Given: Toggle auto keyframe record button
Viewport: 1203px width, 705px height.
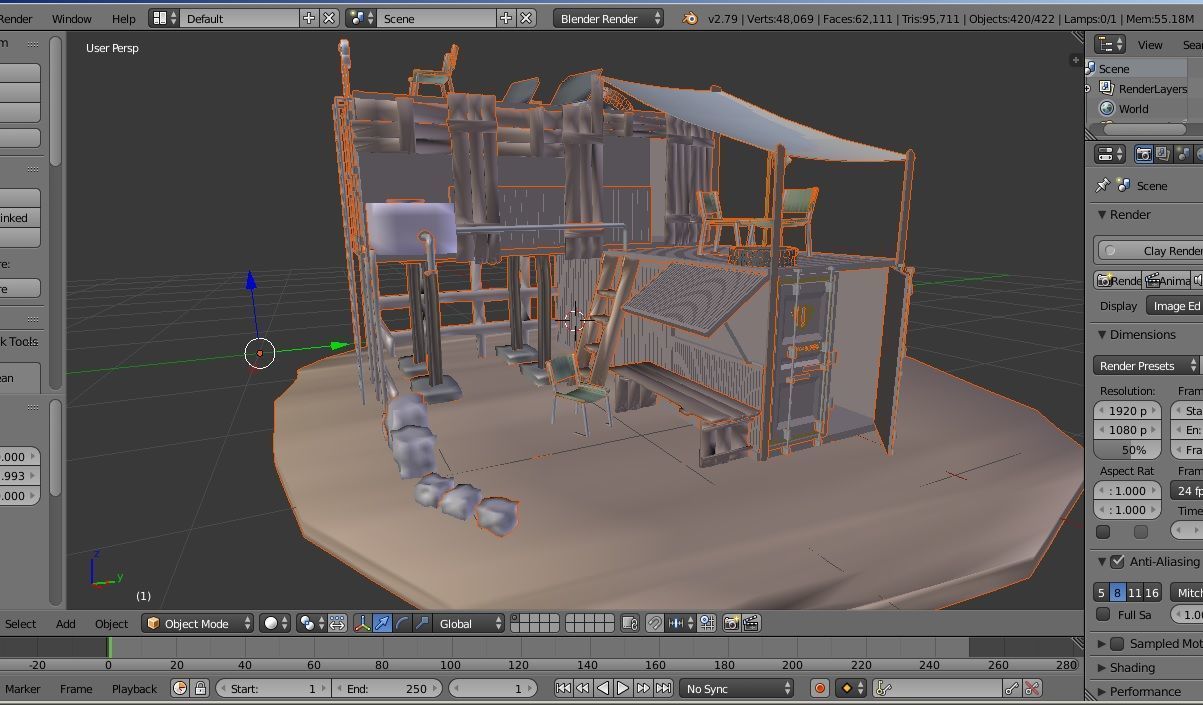Looking at the screenshot, I should [x=820, y=688].
